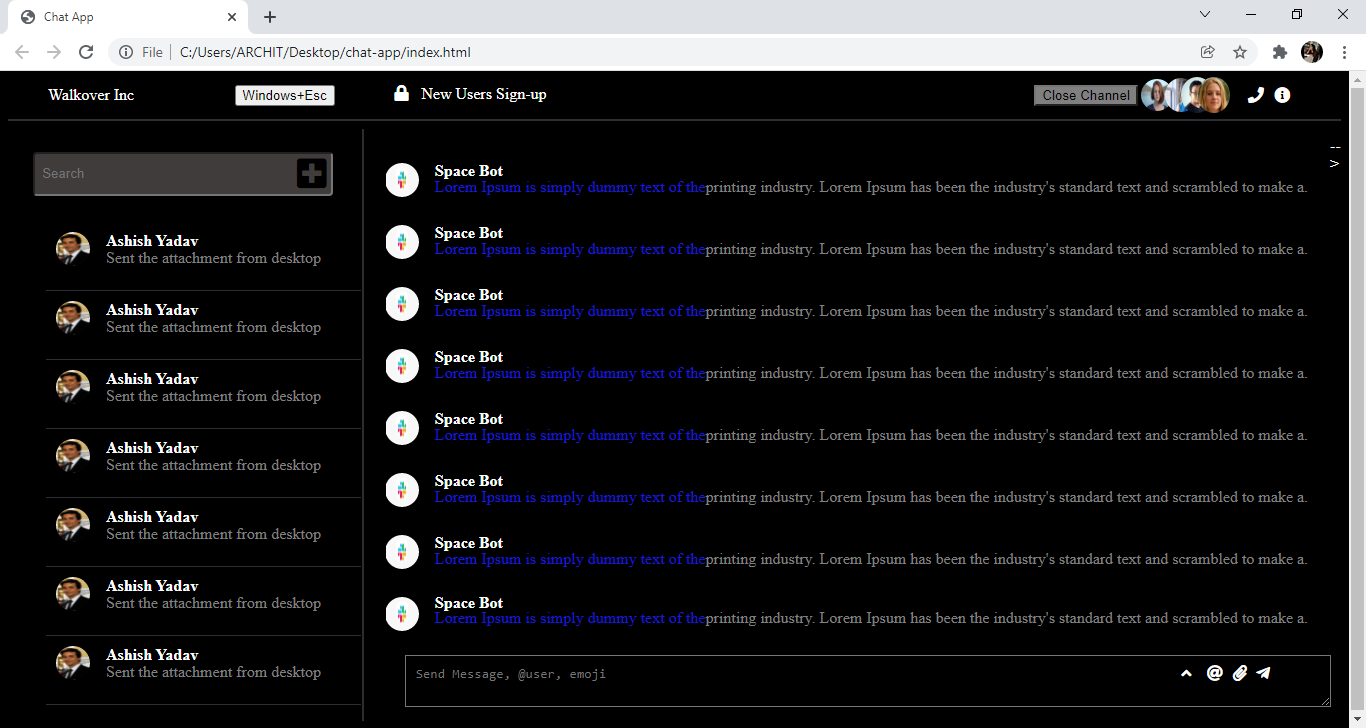Image resolution: width=1366 pixels, height=728 pixels.
Task: View channel info via the info icon
Action: pyautogui.click(x=1282, y=95)
